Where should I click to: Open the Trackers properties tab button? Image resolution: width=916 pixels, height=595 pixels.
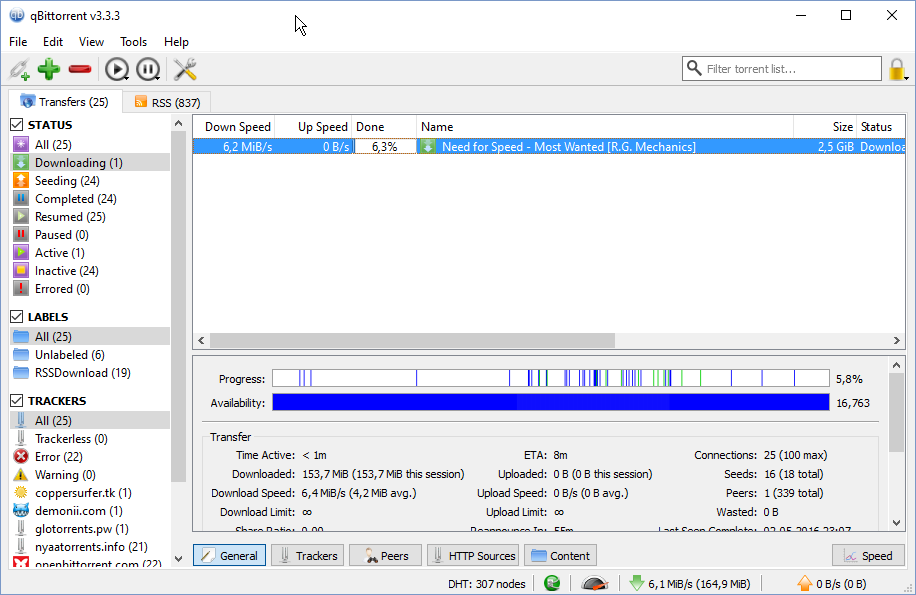(308, 556)
